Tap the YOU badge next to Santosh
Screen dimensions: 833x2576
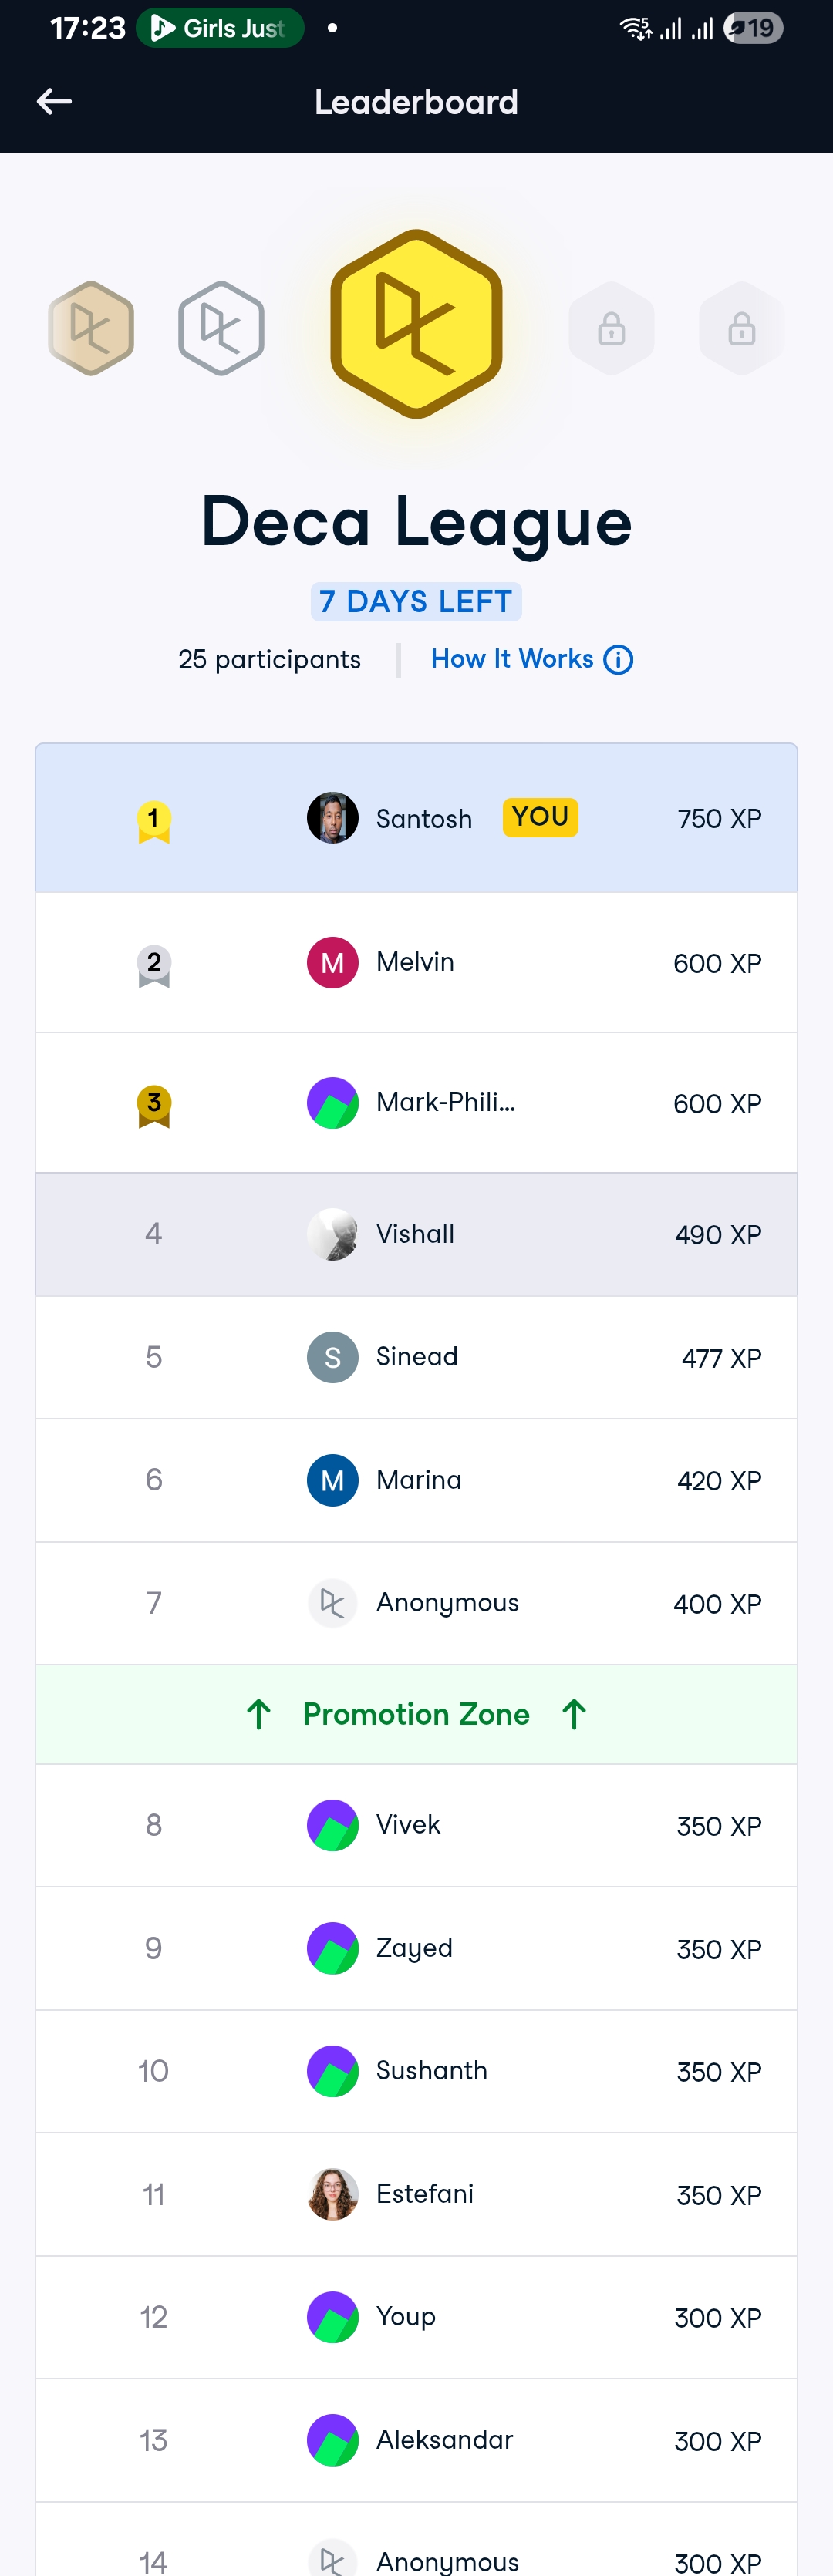[x=540, y=817]
